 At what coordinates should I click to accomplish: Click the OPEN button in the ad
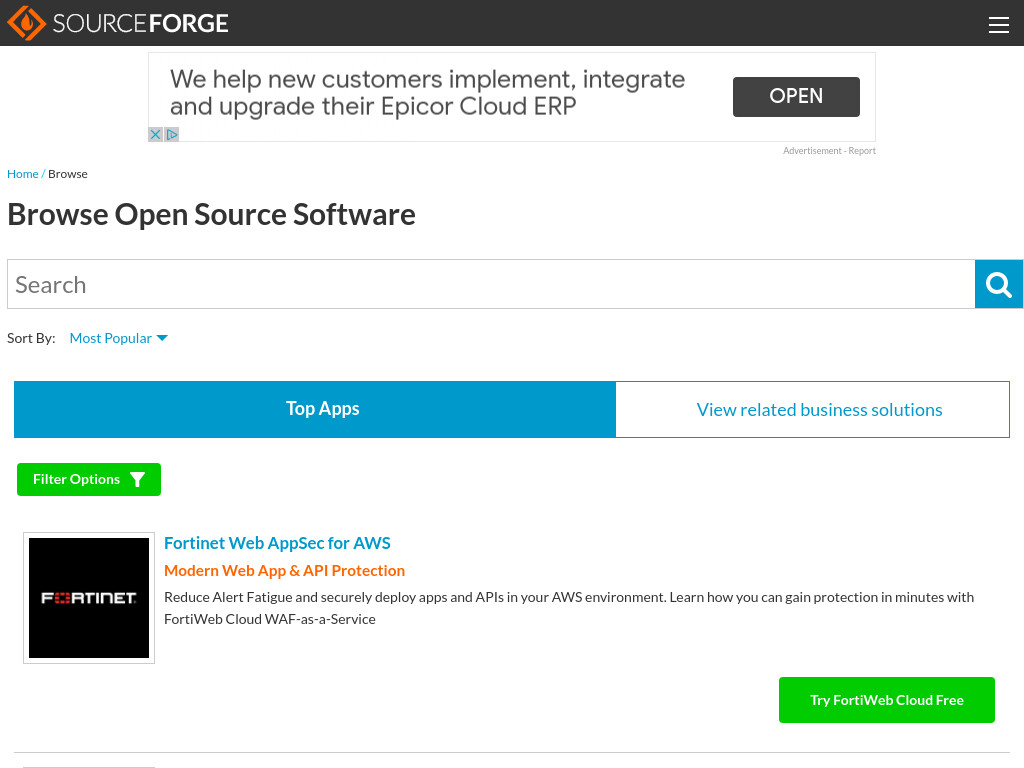795,97
